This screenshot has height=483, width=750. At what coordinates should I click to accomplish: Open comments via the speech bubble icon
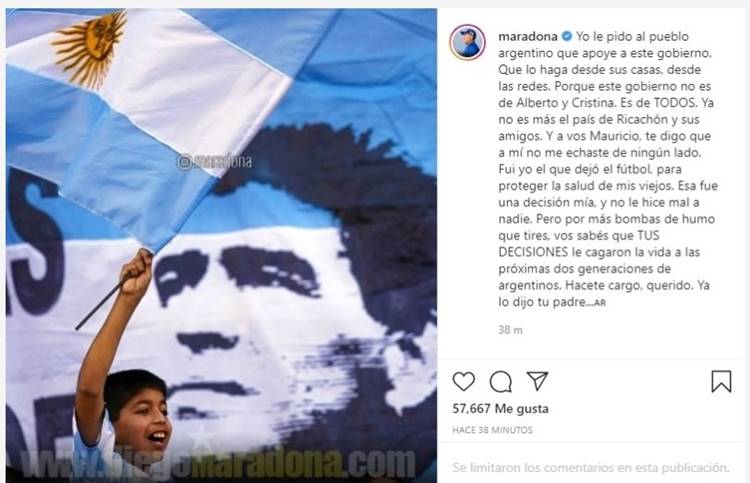click(x=500, y=382)
